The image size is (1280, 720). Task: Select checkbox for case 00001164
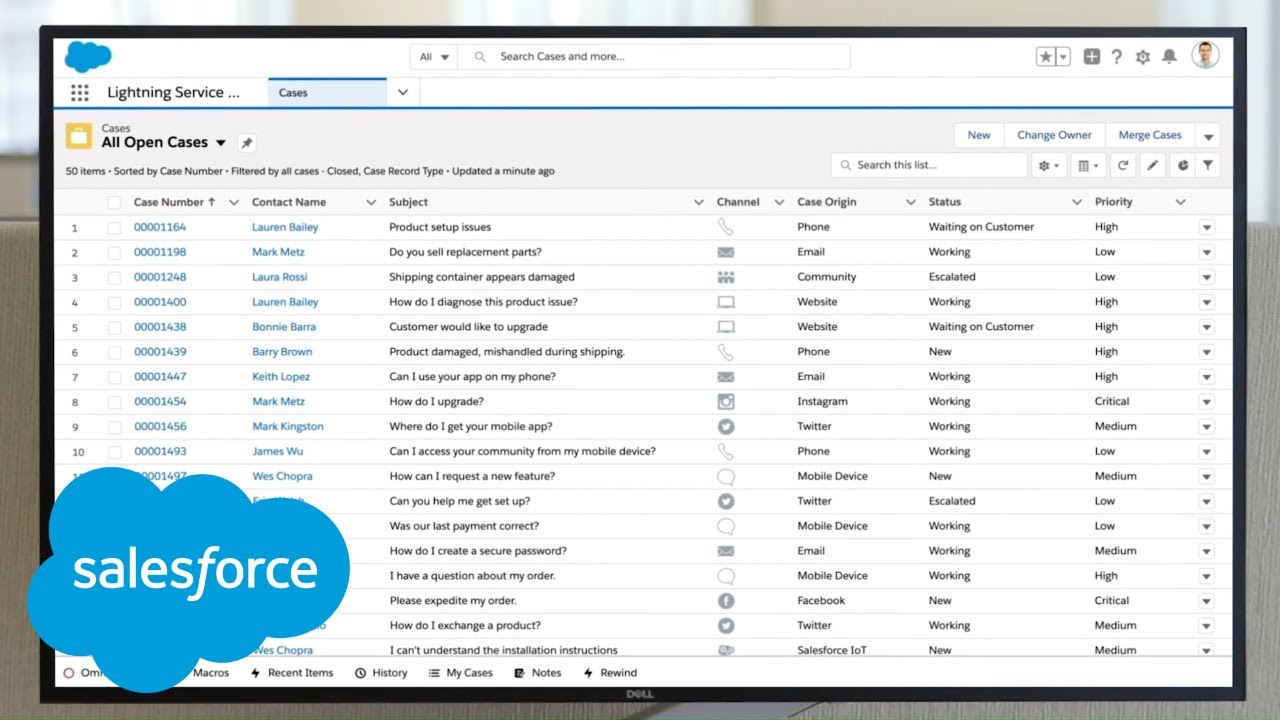click(x=114, y=227)
